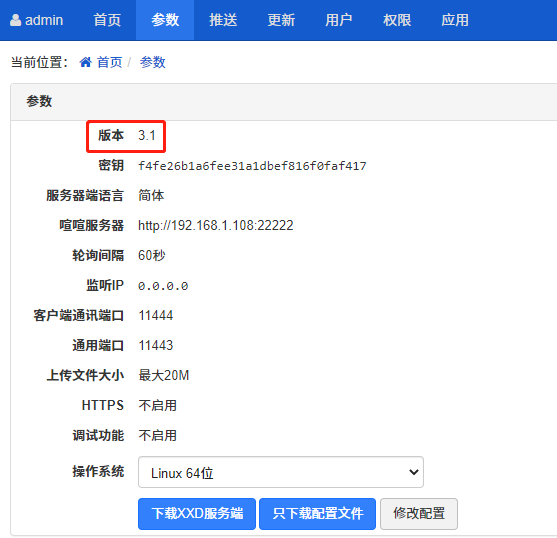The image size is (557, 538).
Task: Click the admin user icon
Action: (15, 20)
